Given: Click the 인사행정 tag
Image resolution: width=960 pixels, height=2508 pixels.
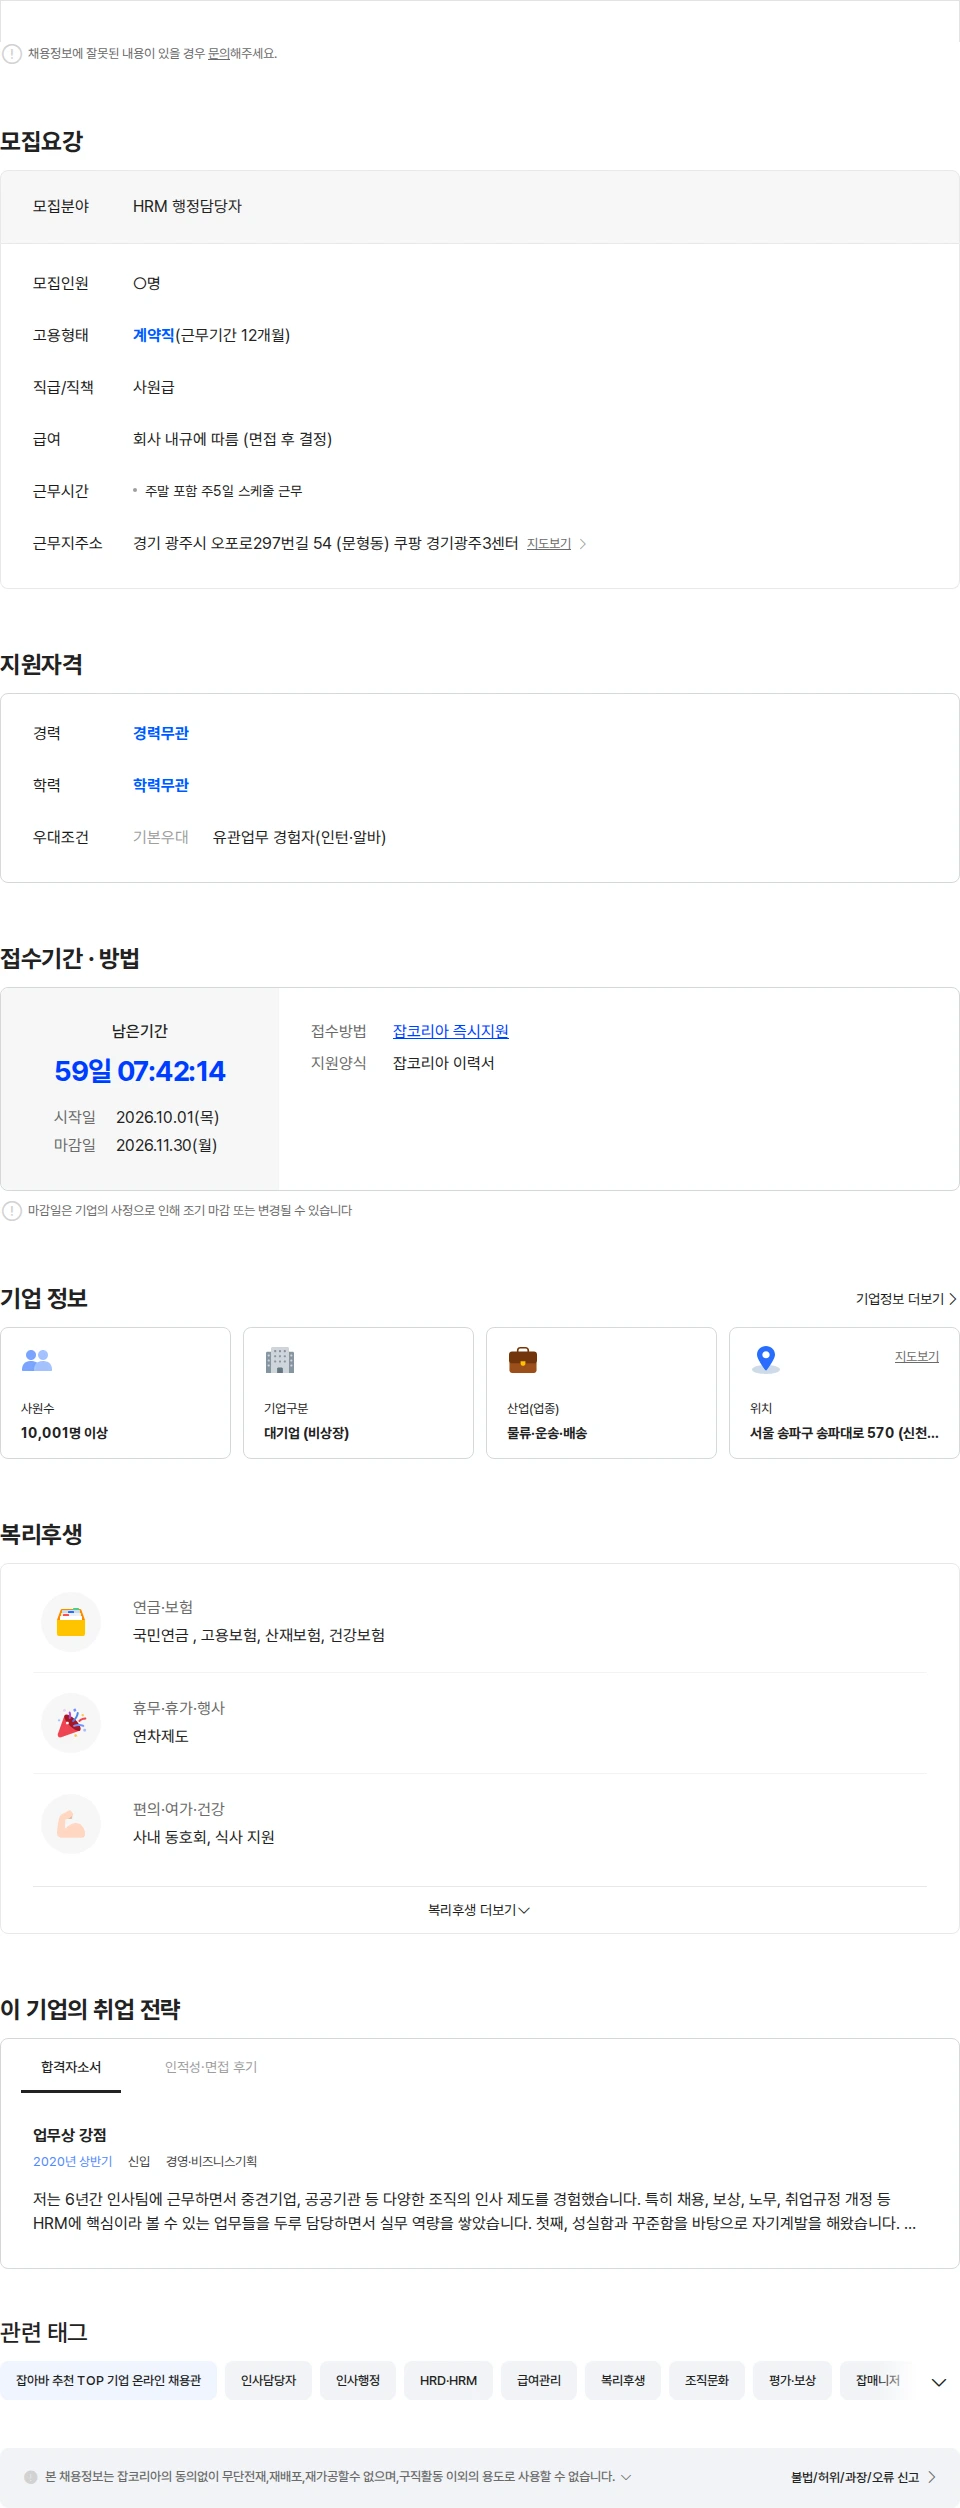Looking at the screenshot, I should (x=358, y=2381).
